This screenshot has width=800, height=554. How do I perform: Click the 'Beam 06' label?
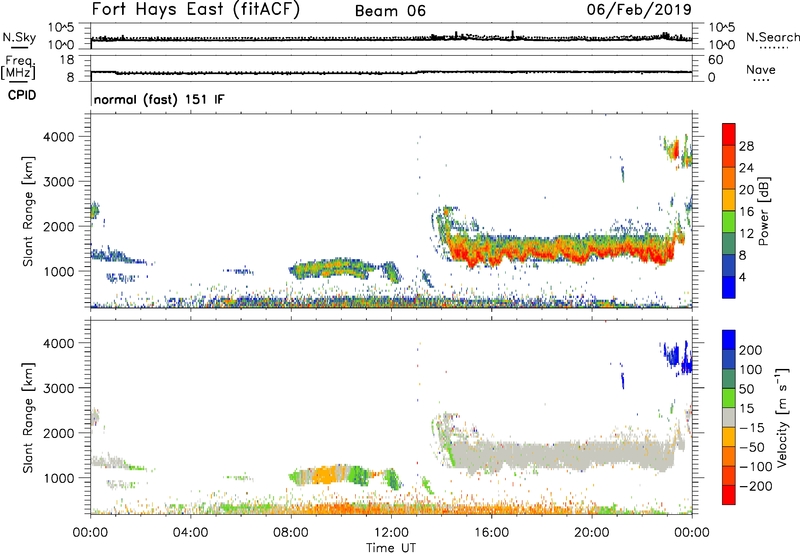coord(390,11)
